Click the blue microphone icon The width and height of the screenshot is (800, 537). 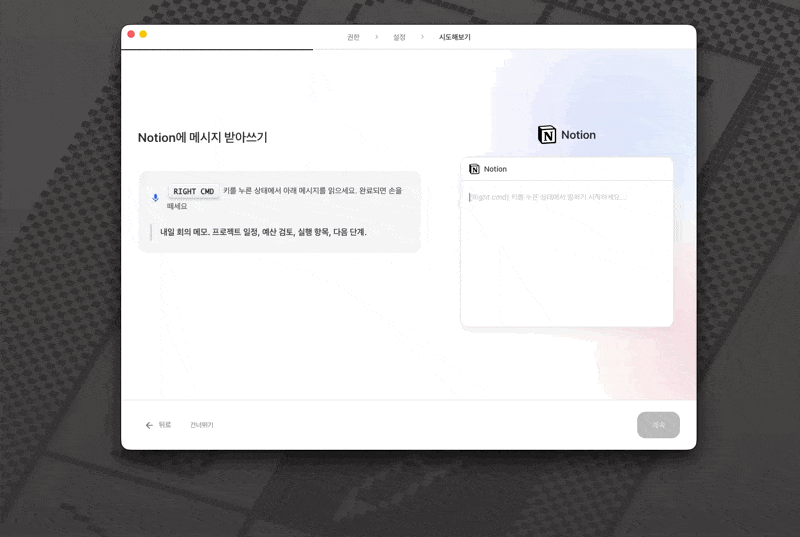tap(155, 197)
